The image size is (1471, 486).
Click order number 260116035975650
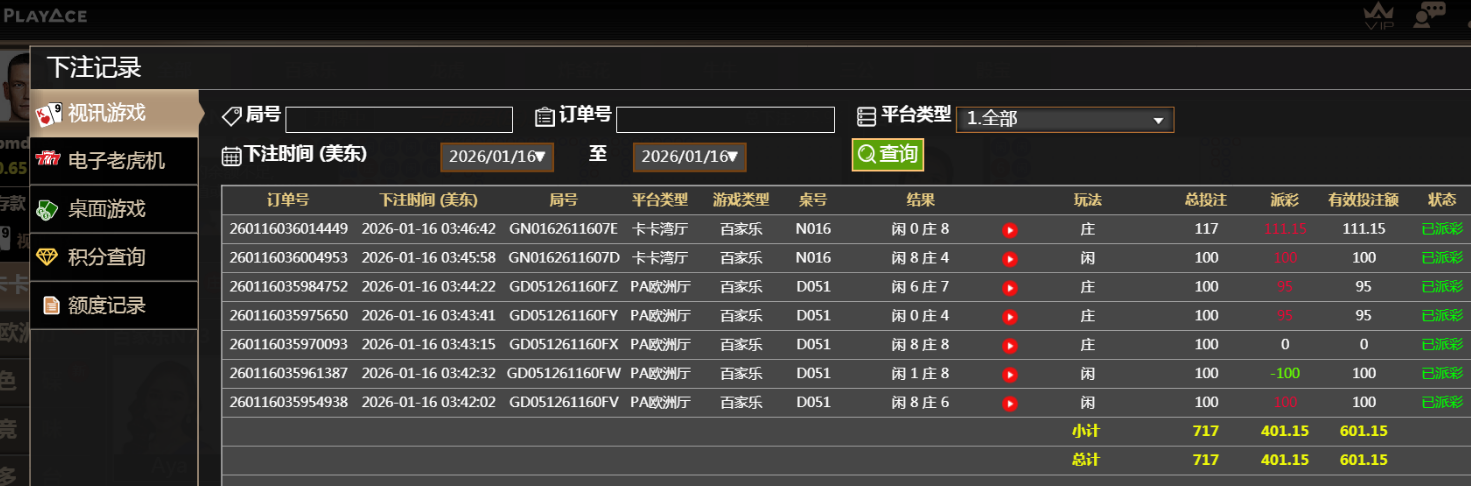pyautogui.click(x=289, y=316)
